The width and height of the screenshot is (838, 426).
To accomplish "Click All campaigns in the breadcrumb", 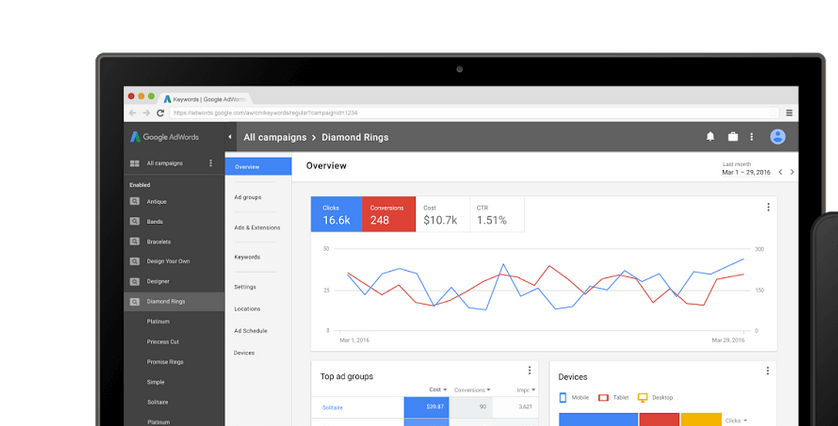I will click(x=275, y=137).
